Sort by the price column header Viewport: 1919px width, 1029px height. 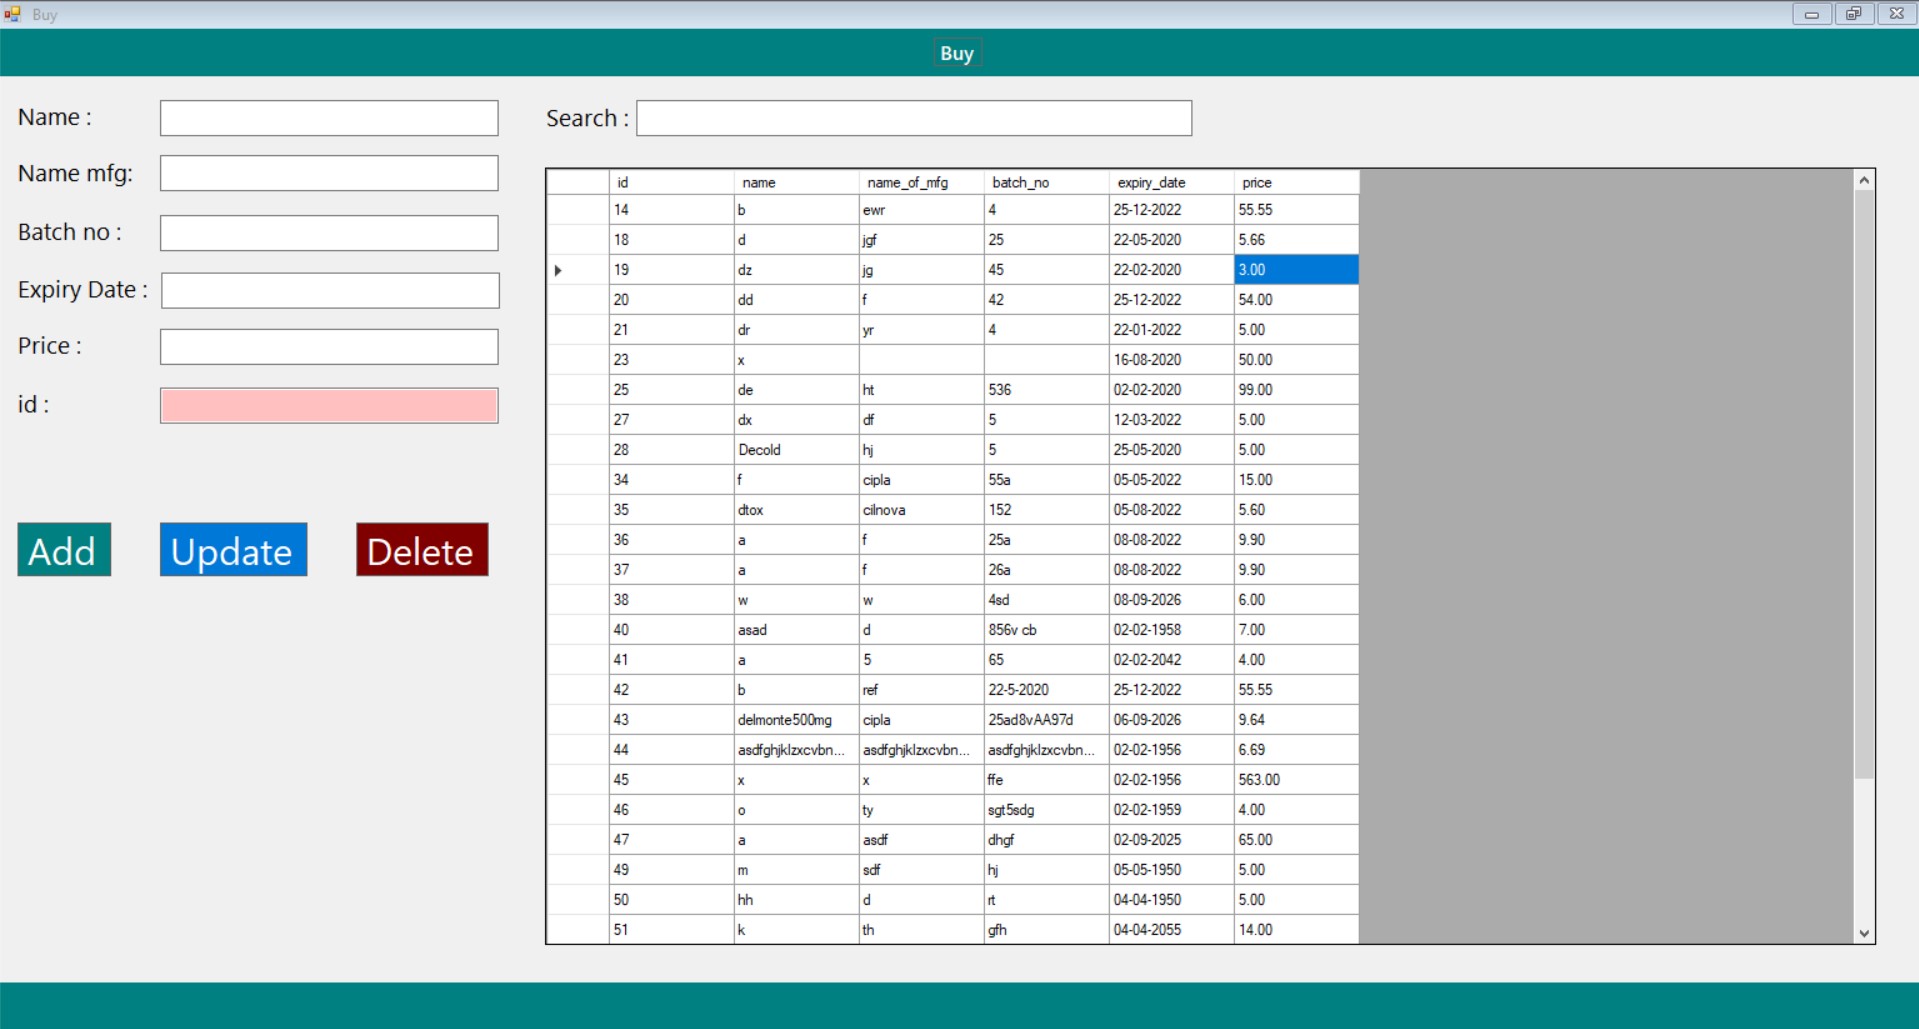(x=1296, y=182)
